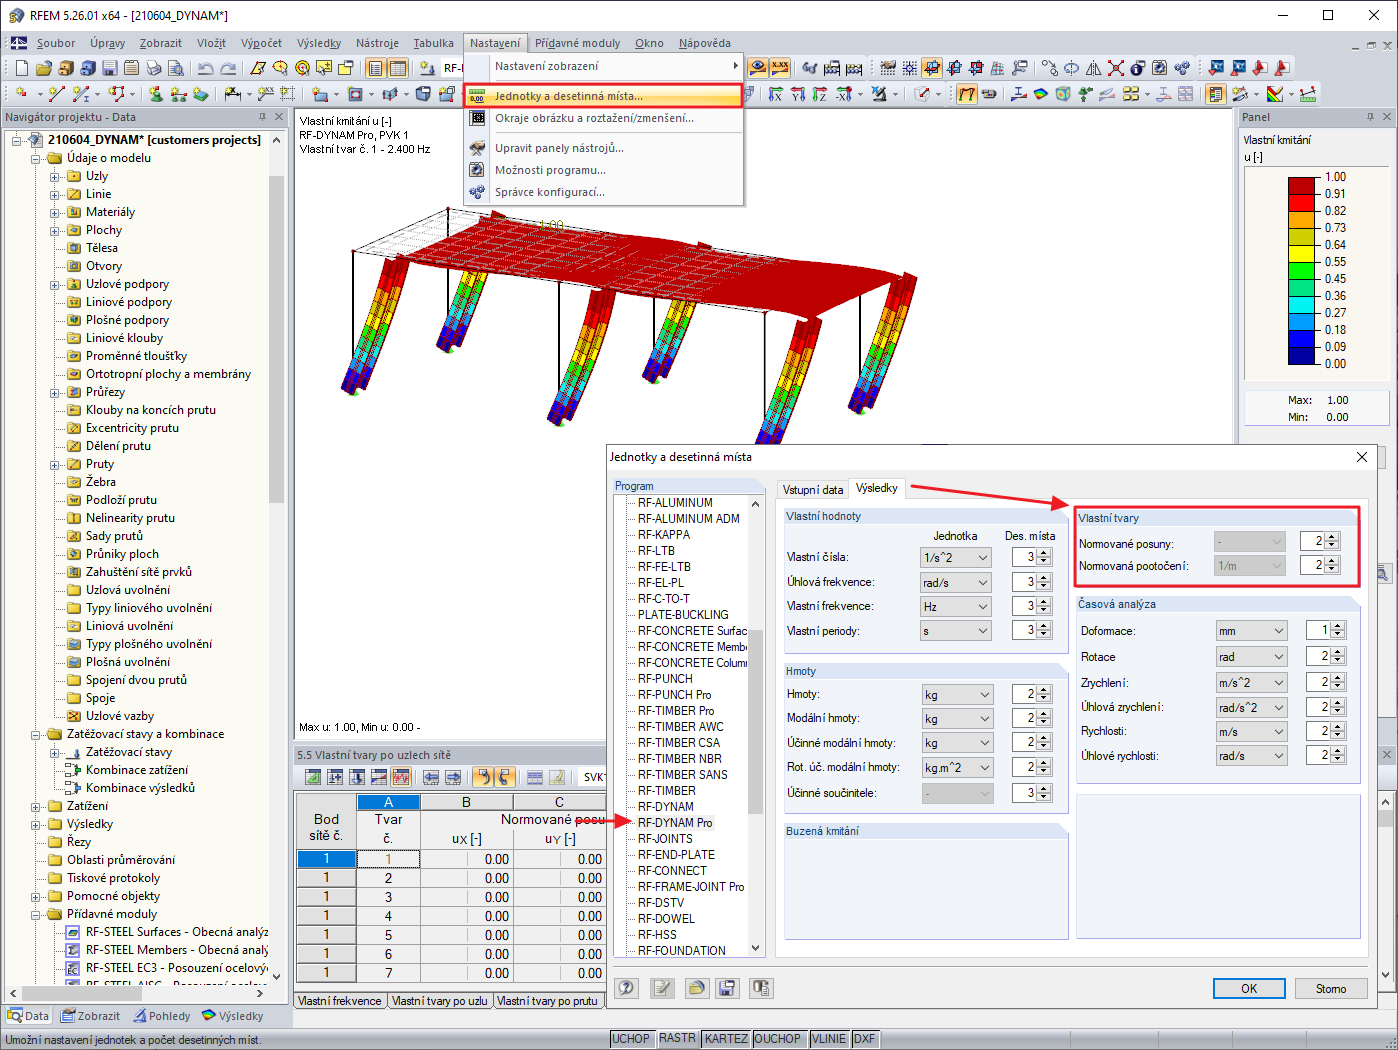Toggle UCHOP snap in status bar
This screenshot has height=1050, width=1398.
(x=631, y=1039)
